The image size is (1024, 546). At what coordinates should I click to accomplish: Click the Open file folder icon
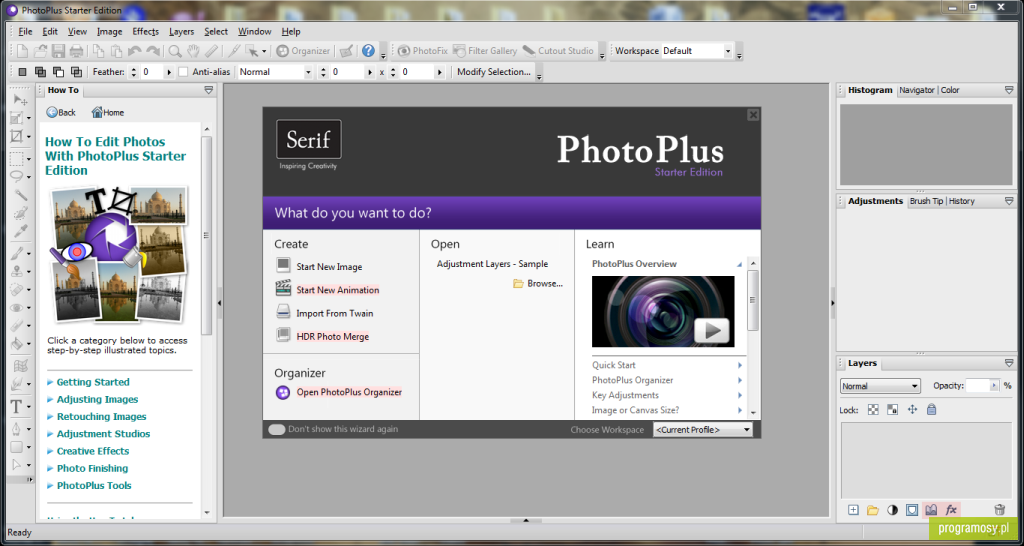pos(40,51)
